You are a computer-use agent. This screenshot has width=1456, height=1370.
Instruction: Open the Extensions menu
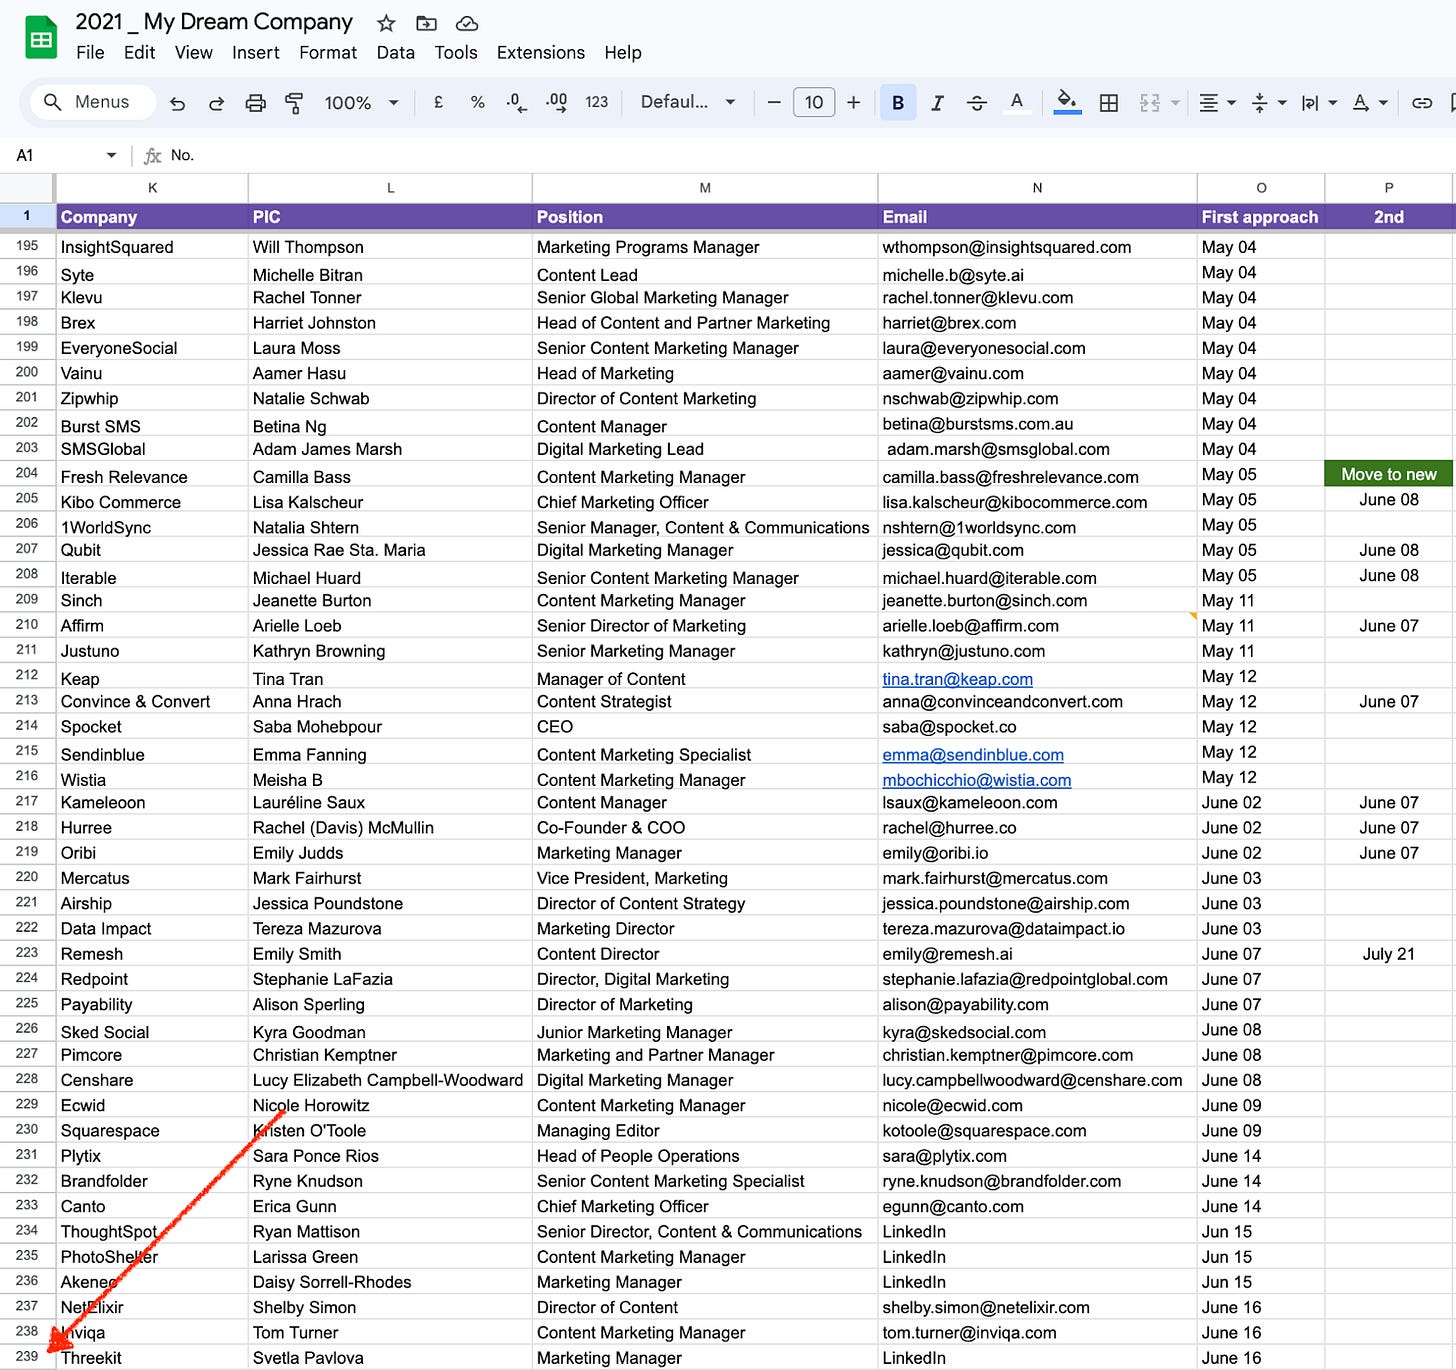[541, 53]
